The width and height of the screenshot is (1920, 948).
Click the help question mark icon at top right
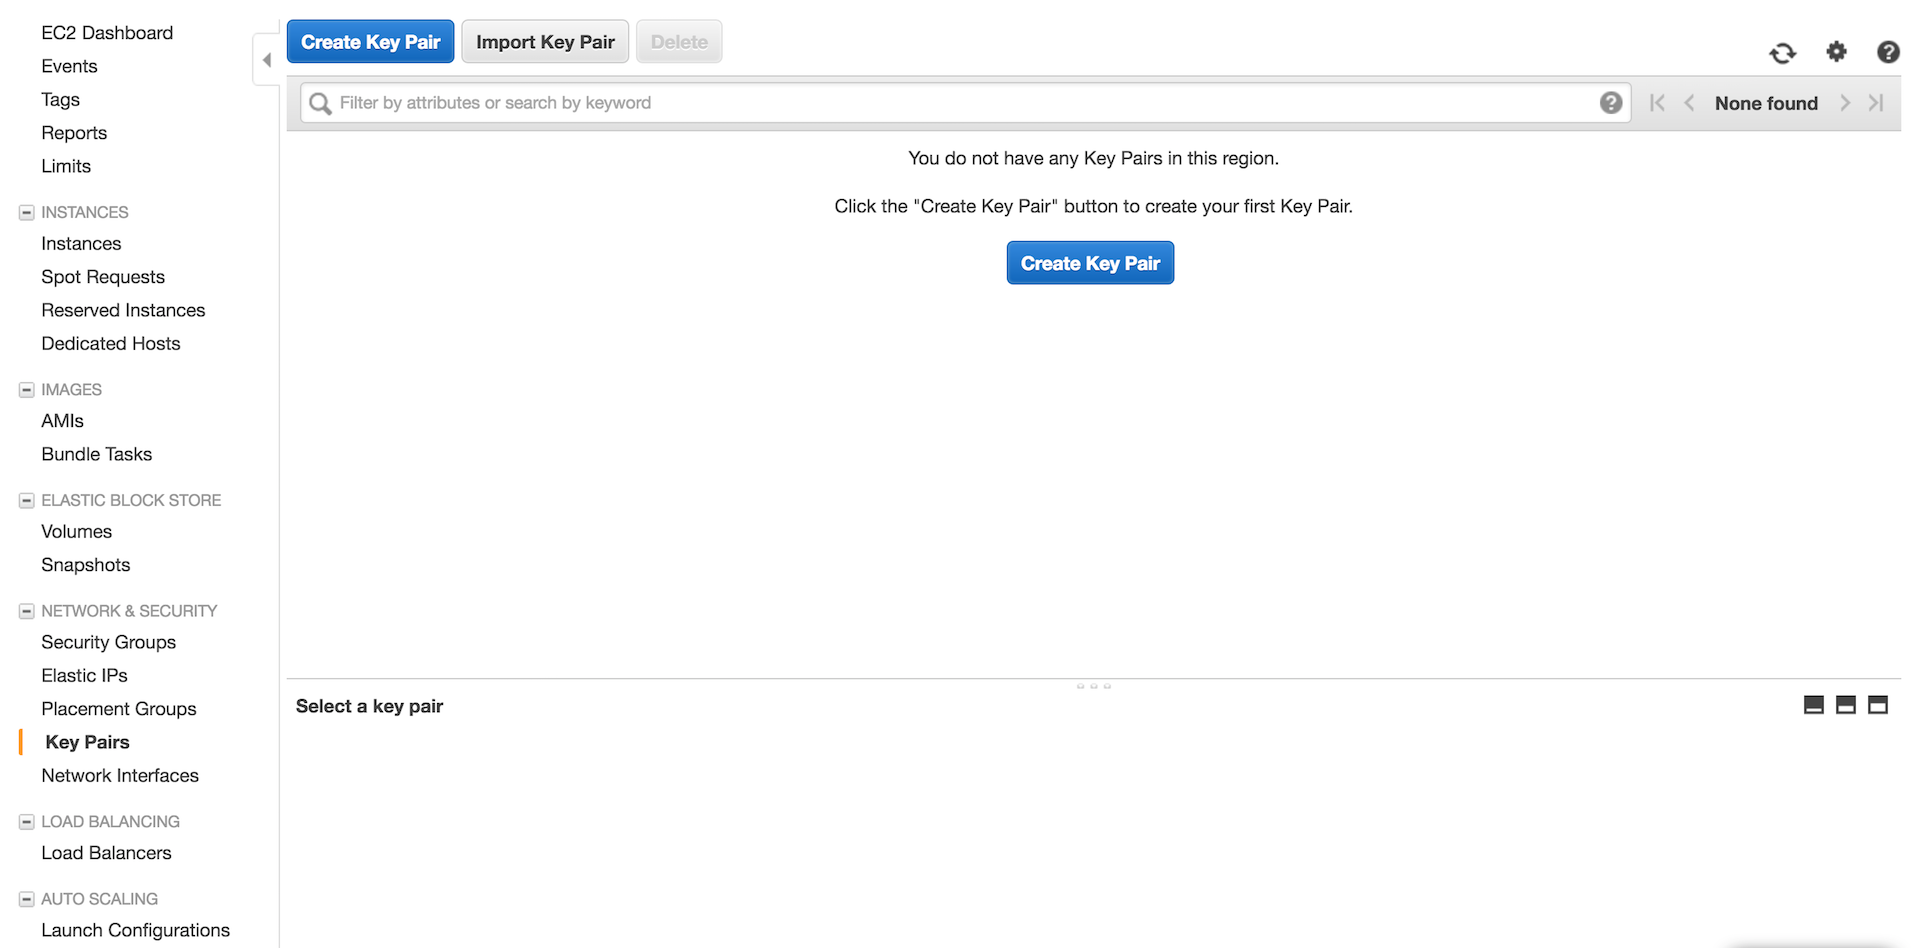pyautogui.click(x=1887, y=52)
